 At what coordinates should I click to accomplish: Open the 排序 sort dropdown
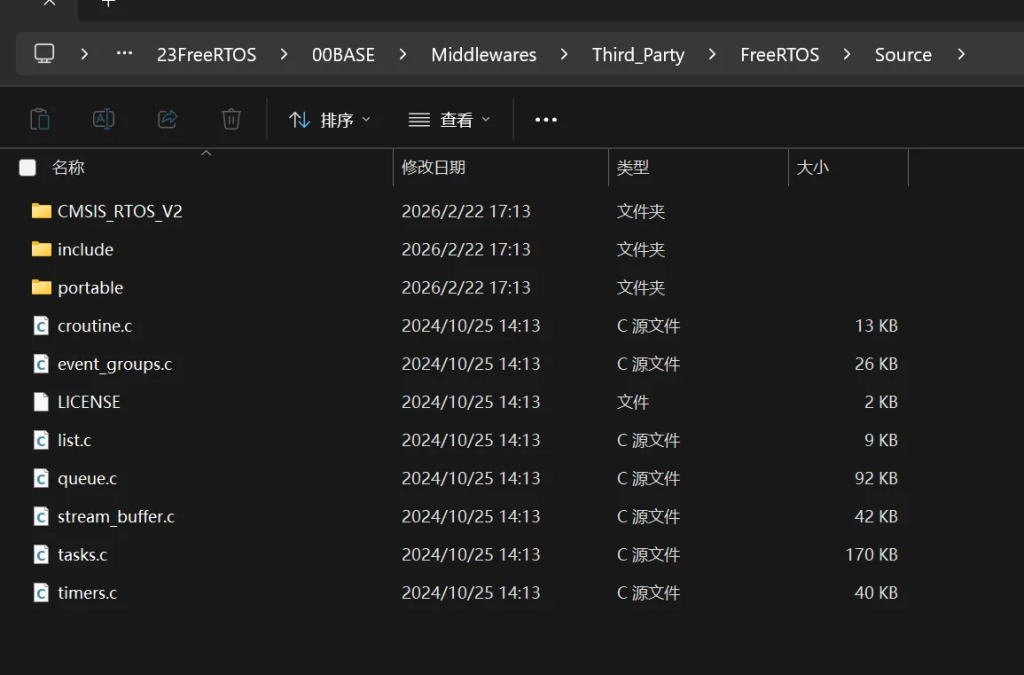329,120
